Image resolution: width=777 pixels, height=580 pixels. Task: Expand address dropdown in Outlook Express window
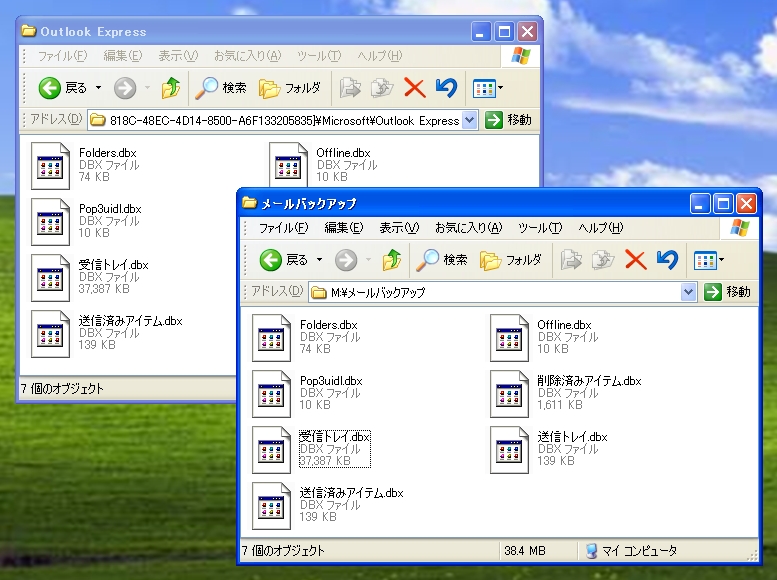(470, 120)
